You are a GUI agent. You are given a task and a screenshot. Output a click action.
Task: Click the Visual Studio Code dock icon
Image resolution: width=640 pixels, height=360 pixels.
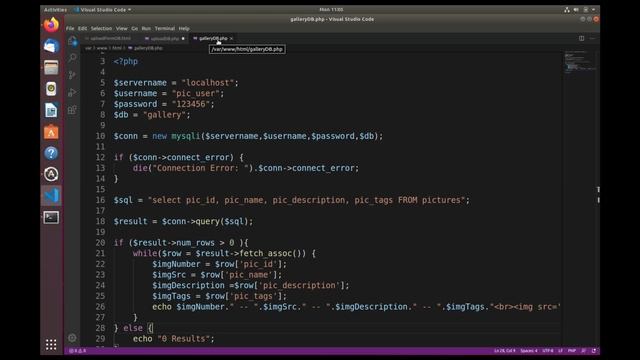click(51, 196)
